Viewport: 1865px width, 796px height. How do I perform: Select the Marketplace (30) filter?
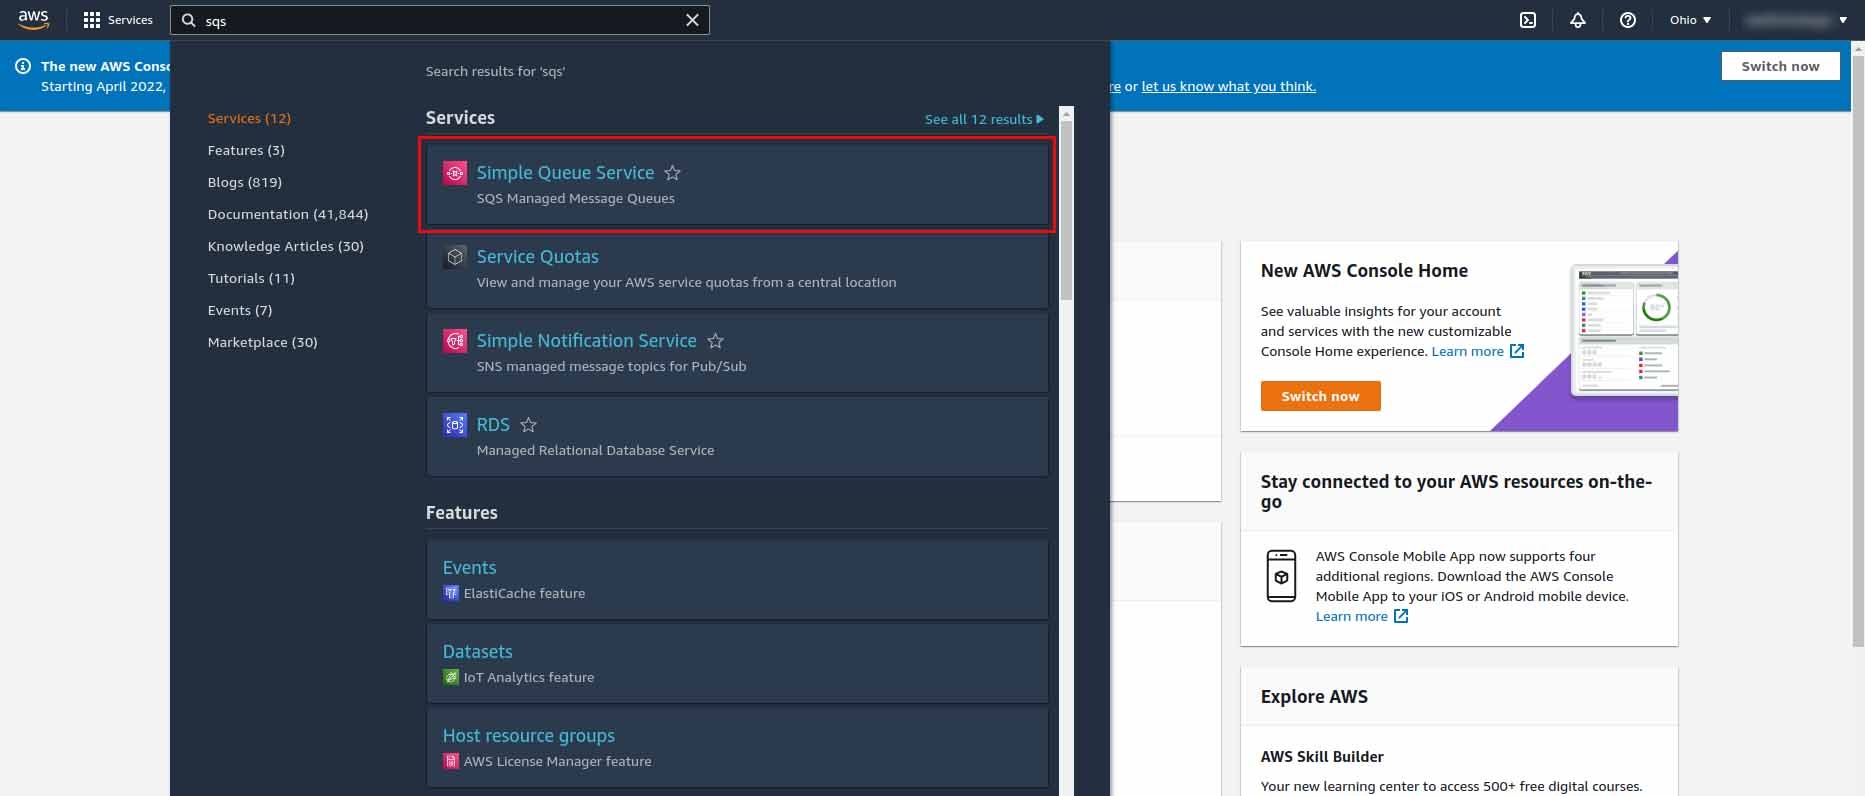point(262,342)
